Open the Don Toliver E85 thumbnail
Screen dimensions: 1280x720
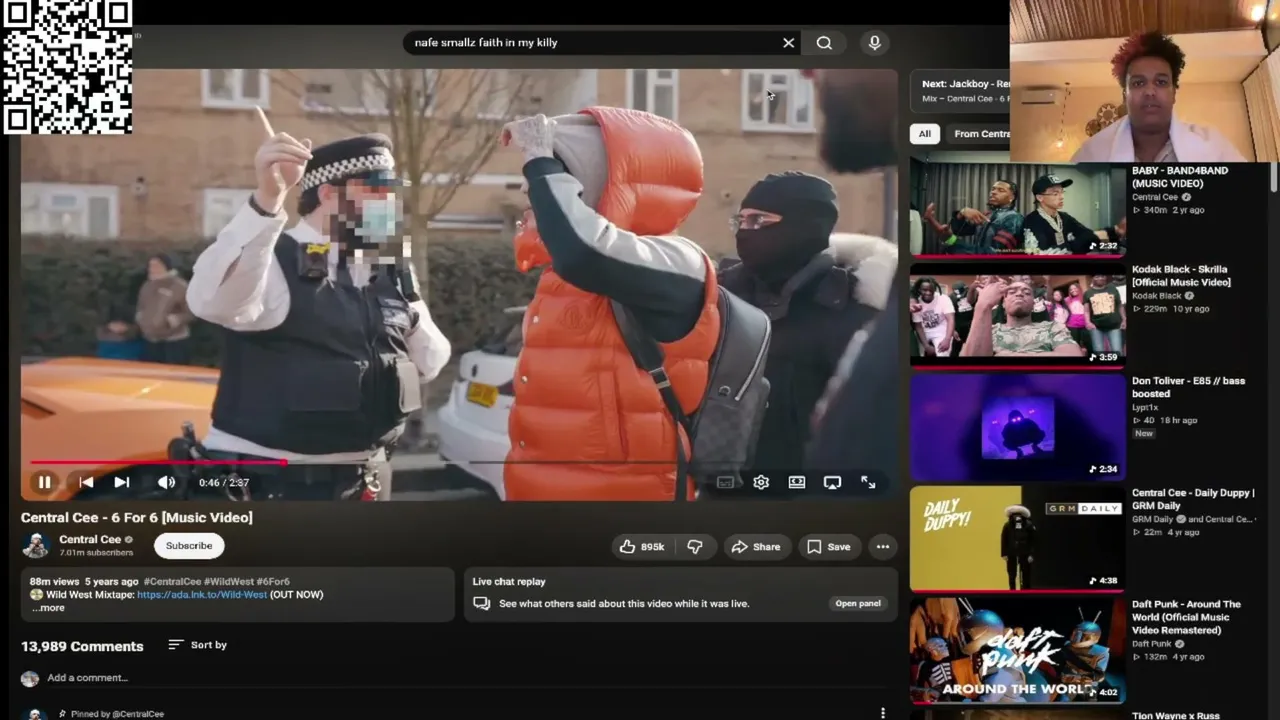click(1017, 428)
